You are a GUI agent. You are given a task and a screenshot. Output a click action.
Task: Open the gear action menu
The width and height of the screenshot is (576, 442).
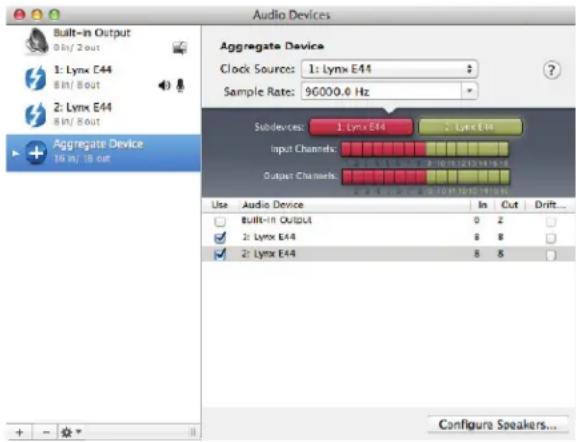(71, 432)
